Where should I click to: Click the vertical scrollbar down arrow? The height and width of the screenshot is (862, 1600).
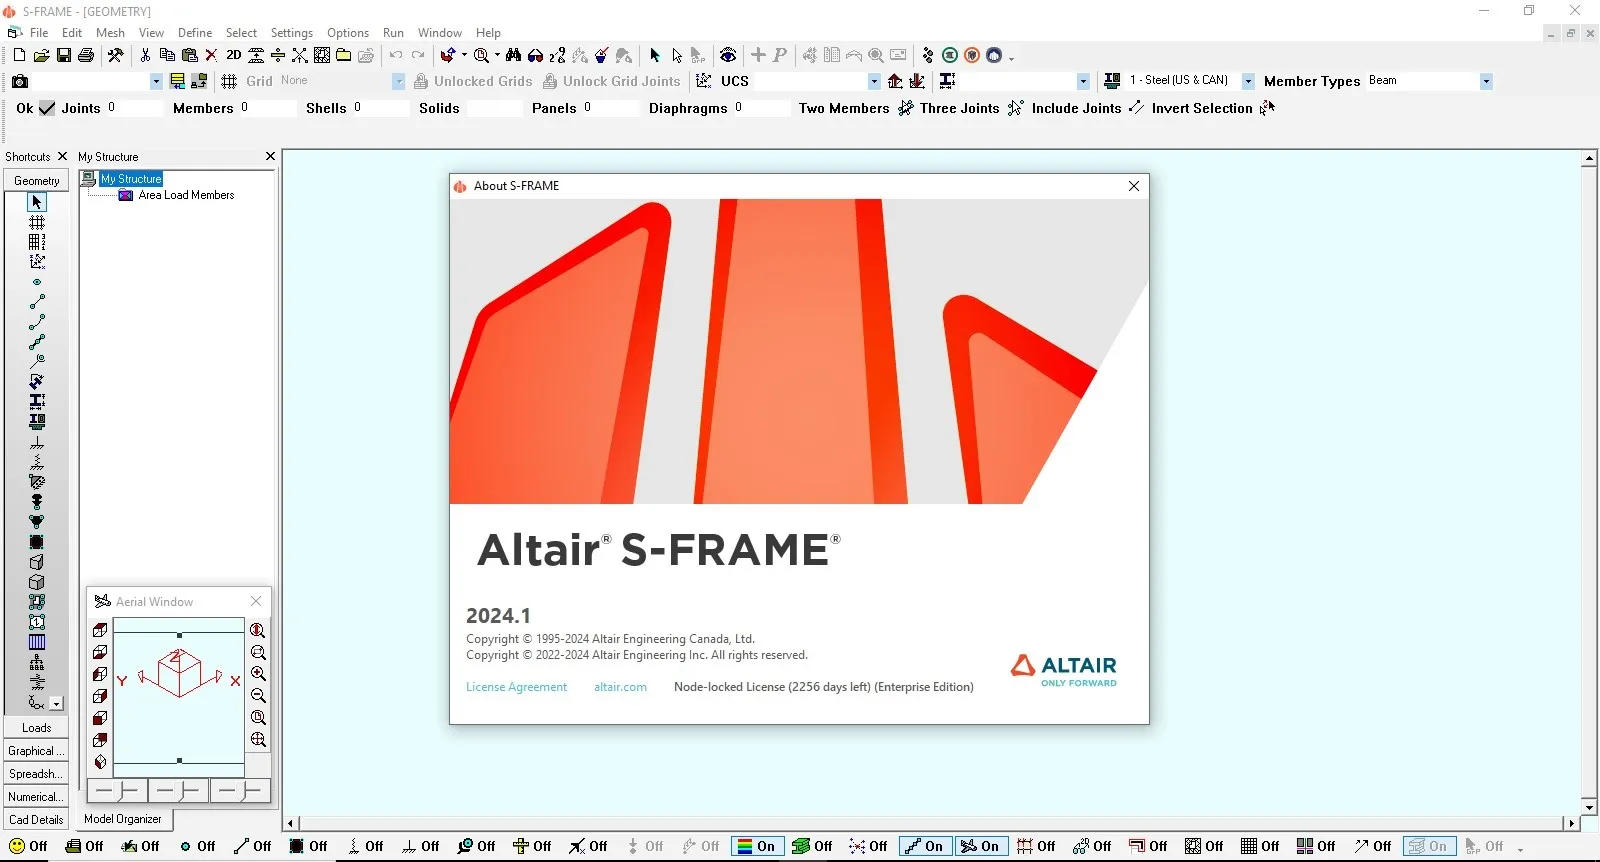(1589, 808)
